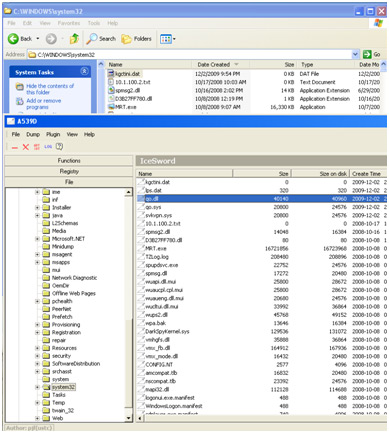
Task: Click the Prefetch folder icon in tree
Action: (x=46, y=317)
